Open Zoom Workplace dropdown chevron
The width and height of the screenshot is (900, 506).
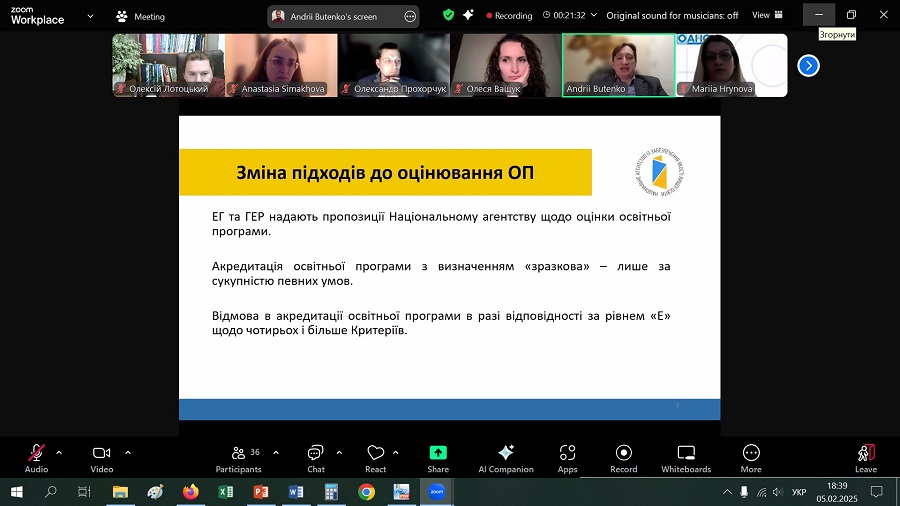click(91, 16)
